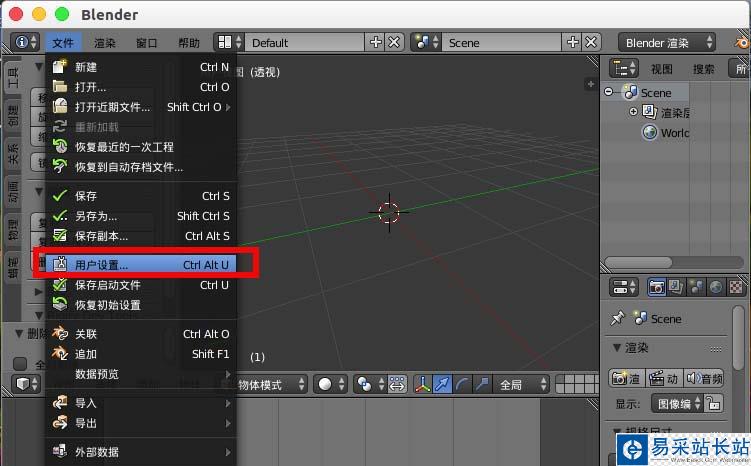The height and width of the screenshot is (466, 751).
Task: Open the 导入 import submenu
Action: point(141,403)
